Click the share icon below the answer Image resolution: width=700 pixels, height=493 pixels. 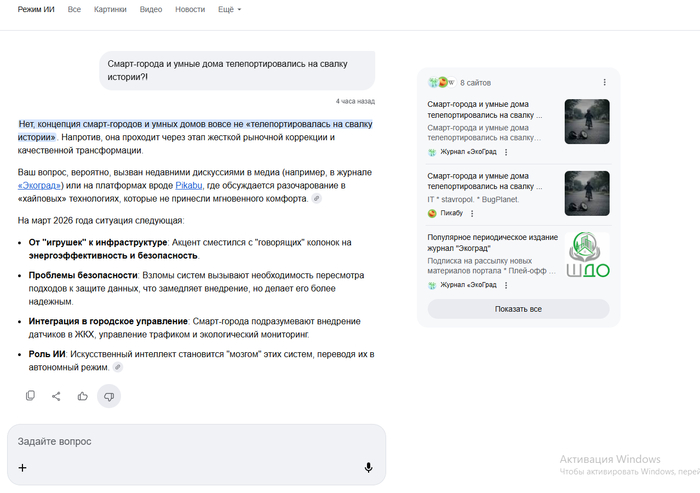click(x=56, y=396)
